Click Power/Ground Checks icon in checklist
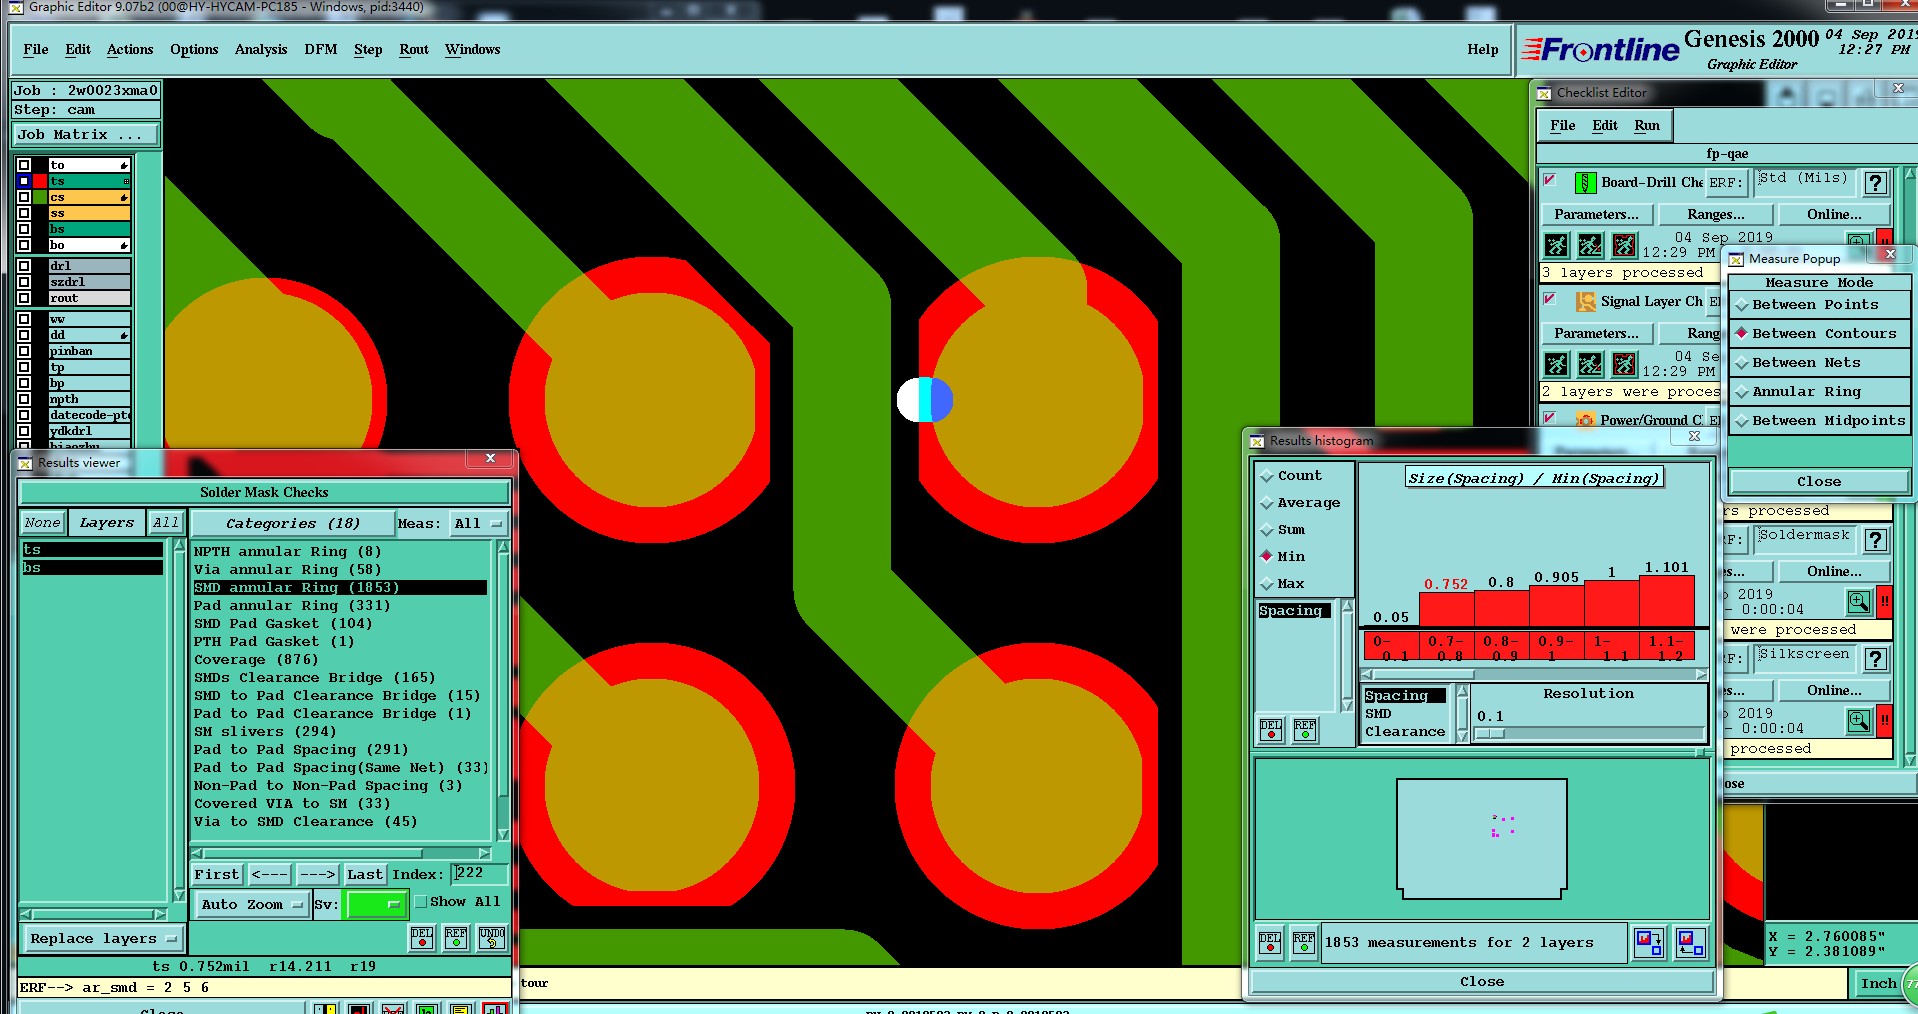This screenshot has width=1918, height=1014. (x=1585, y=421)
